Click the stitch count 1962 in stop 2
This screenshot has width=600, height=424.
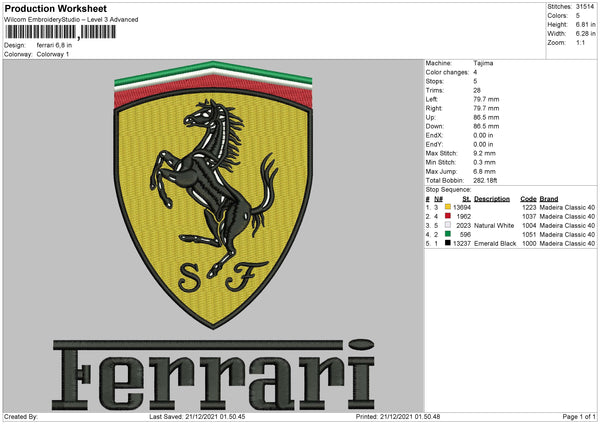(x=464, y=217)
